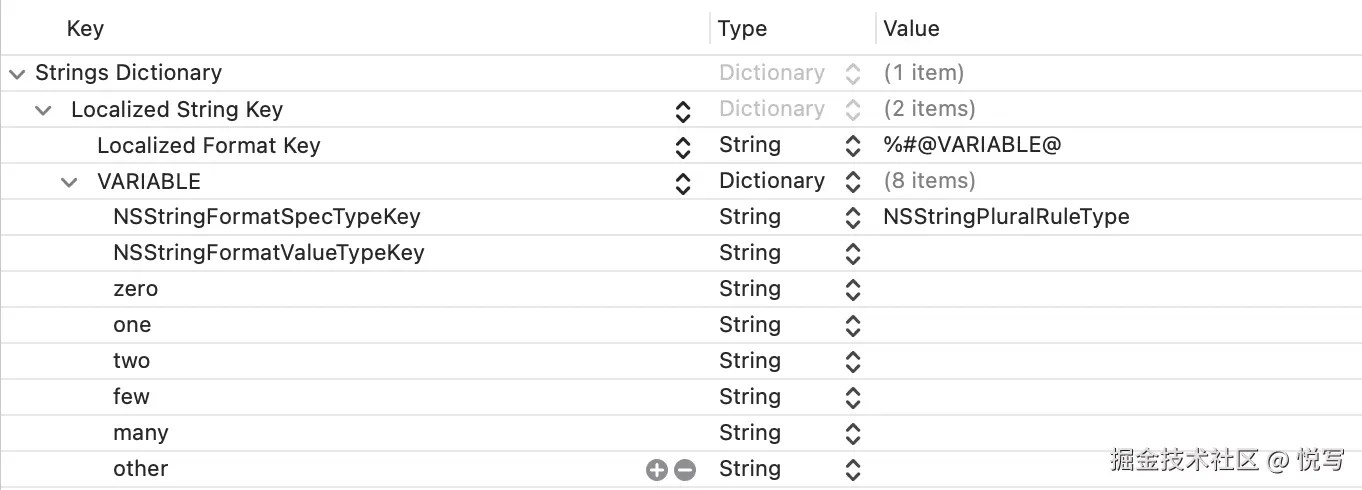Image resolution: width=1362 pixels, height=490 pixels.
Task: Click the Value column header
Action: [x=911, y=29]
